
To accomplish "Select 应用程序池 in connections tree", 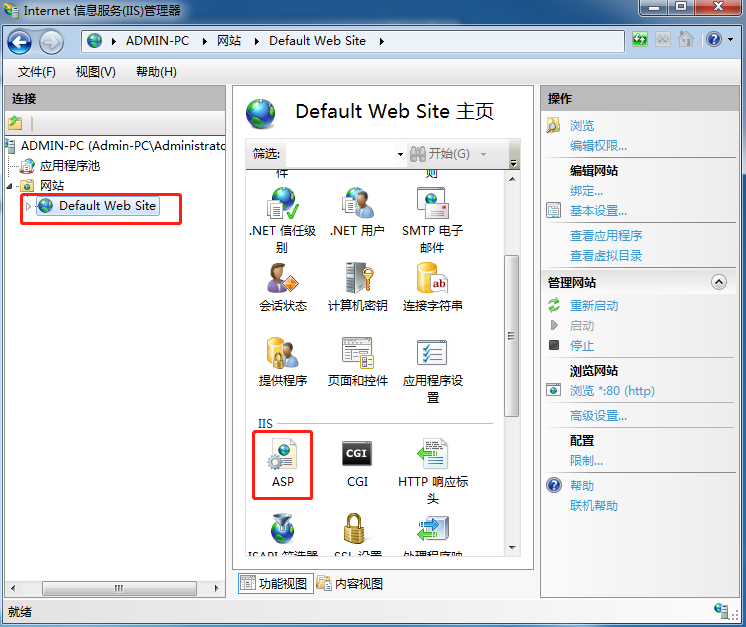I will tap(69, 166).
